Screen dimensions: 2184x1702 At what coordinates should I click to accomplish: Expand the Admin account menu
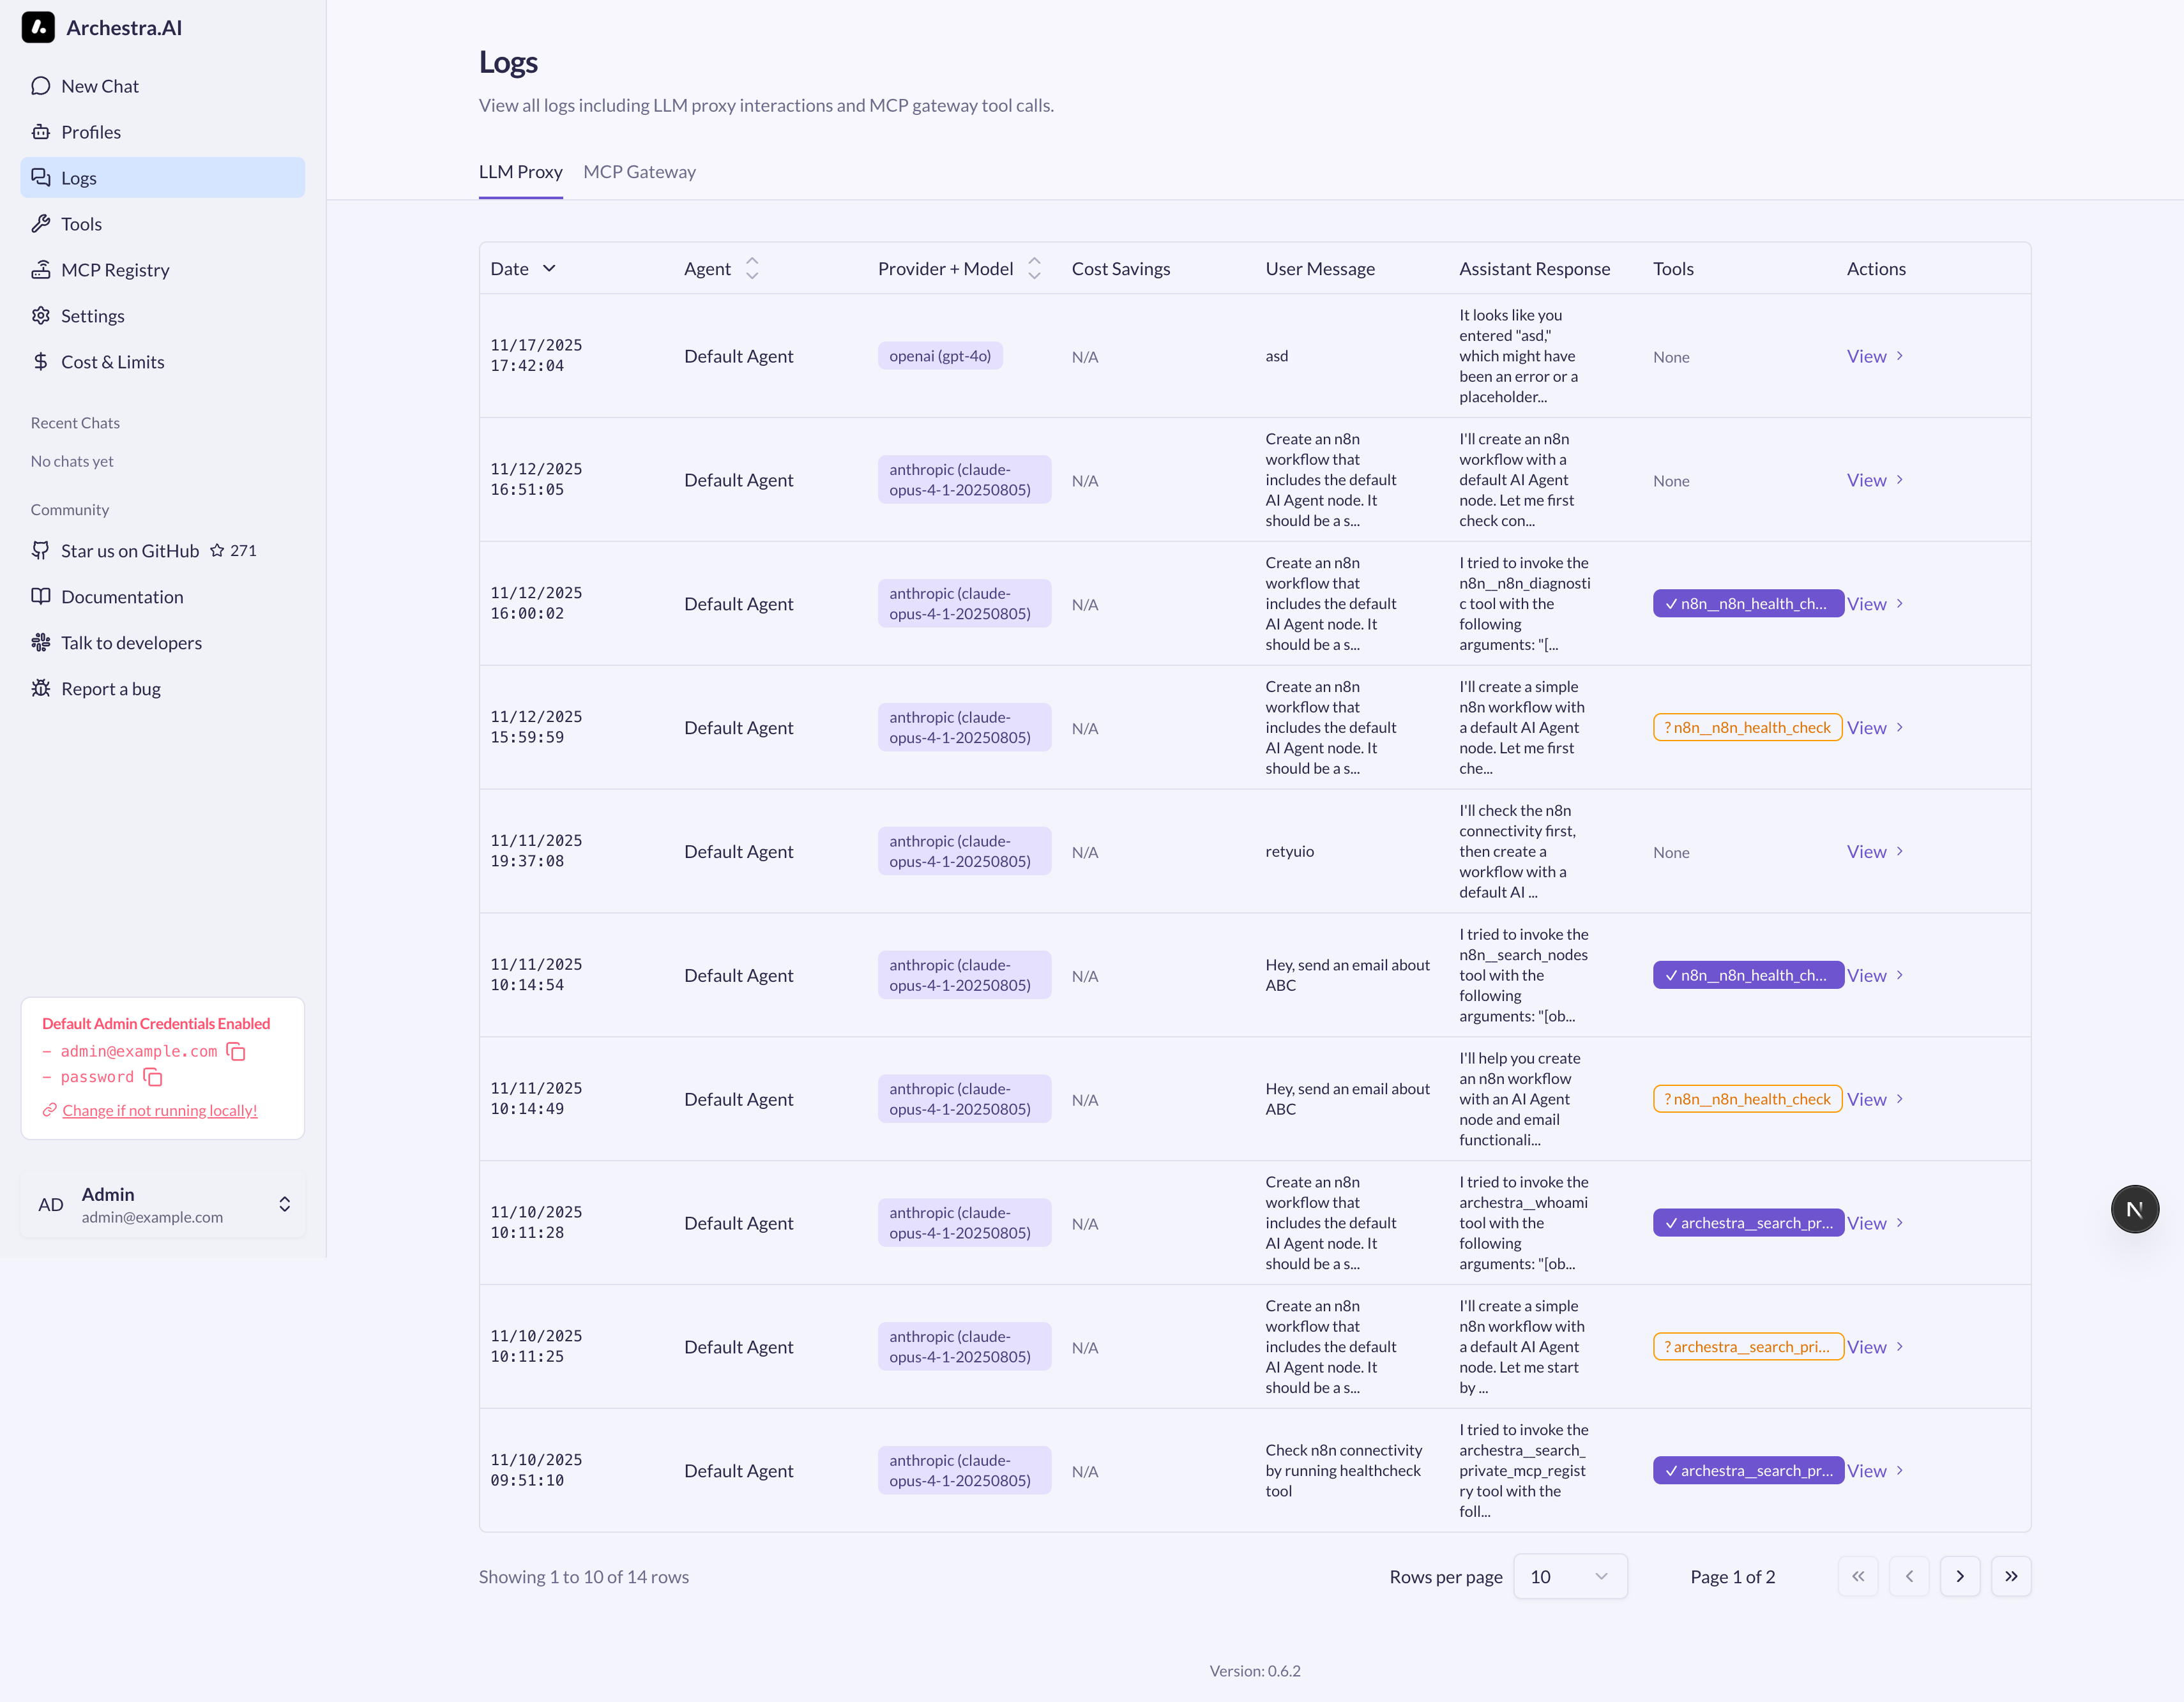tap(285, 1205)
